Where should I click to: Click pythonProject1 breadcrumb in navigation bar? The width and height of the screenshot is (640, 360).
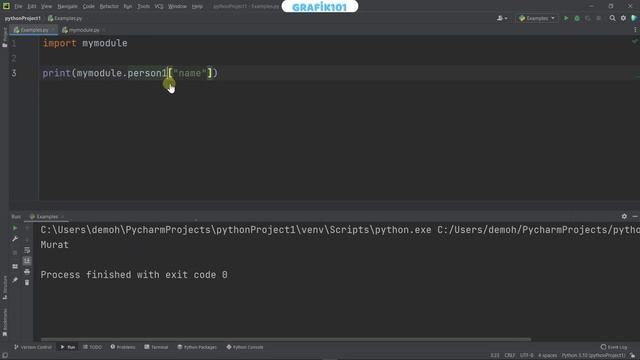point(22,18)
